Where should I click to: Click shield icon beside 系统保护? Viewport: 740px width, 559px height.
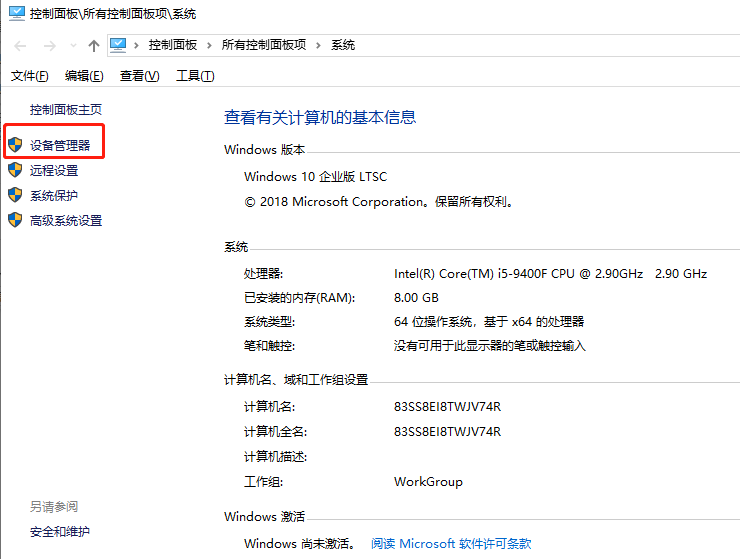(14, 195)
